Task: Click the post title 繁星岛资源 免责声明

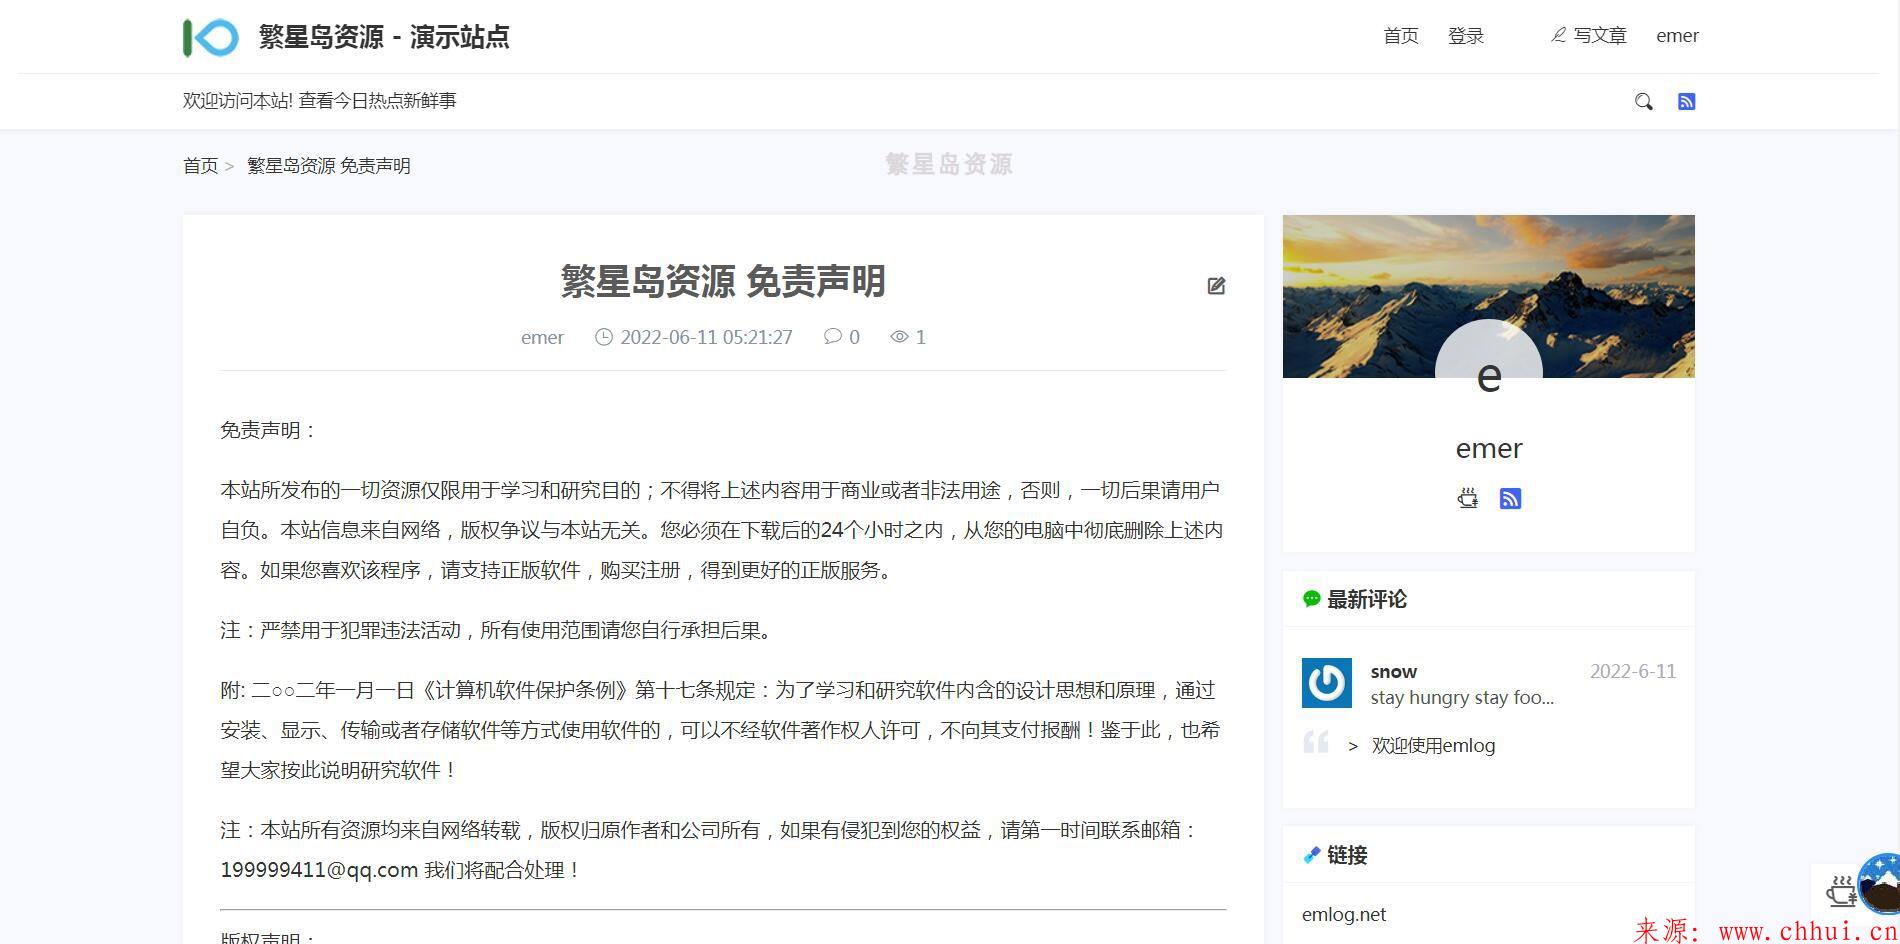Action: click(x=723, y=281)
